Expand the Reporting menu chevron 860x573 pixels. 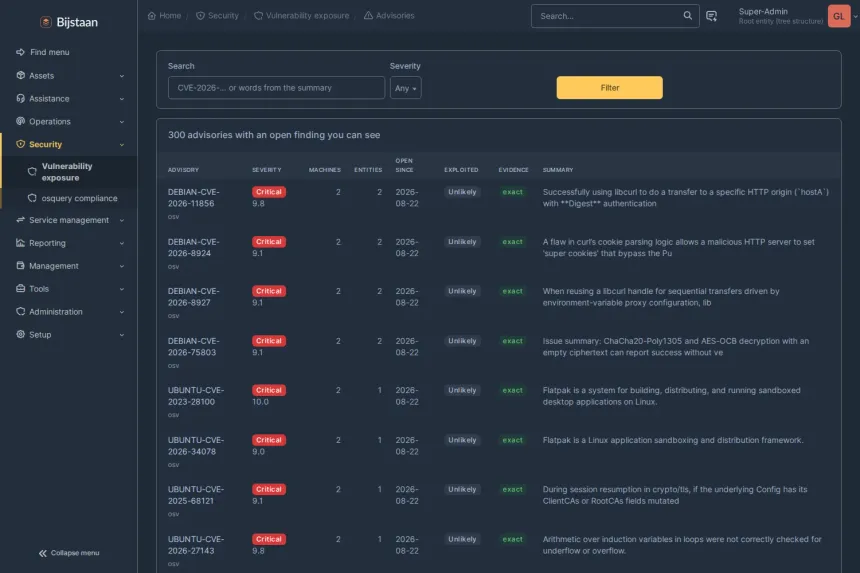point(122,243)
